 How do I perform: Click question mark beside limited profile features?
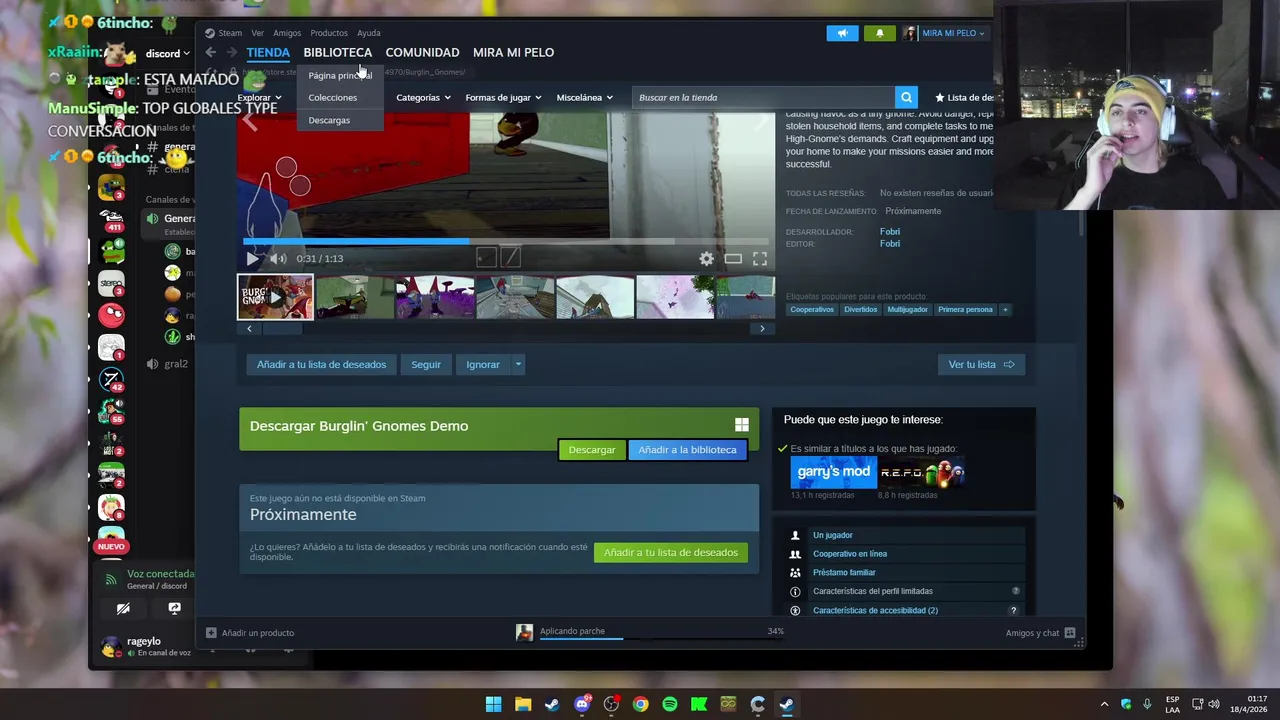(x=1016, y=591)
